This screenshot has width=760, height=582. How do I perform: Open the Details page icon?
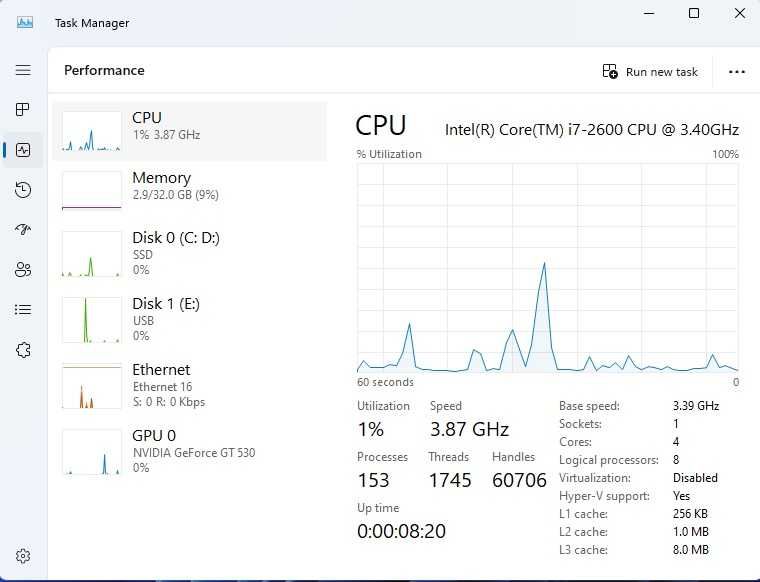coord(23,310)
